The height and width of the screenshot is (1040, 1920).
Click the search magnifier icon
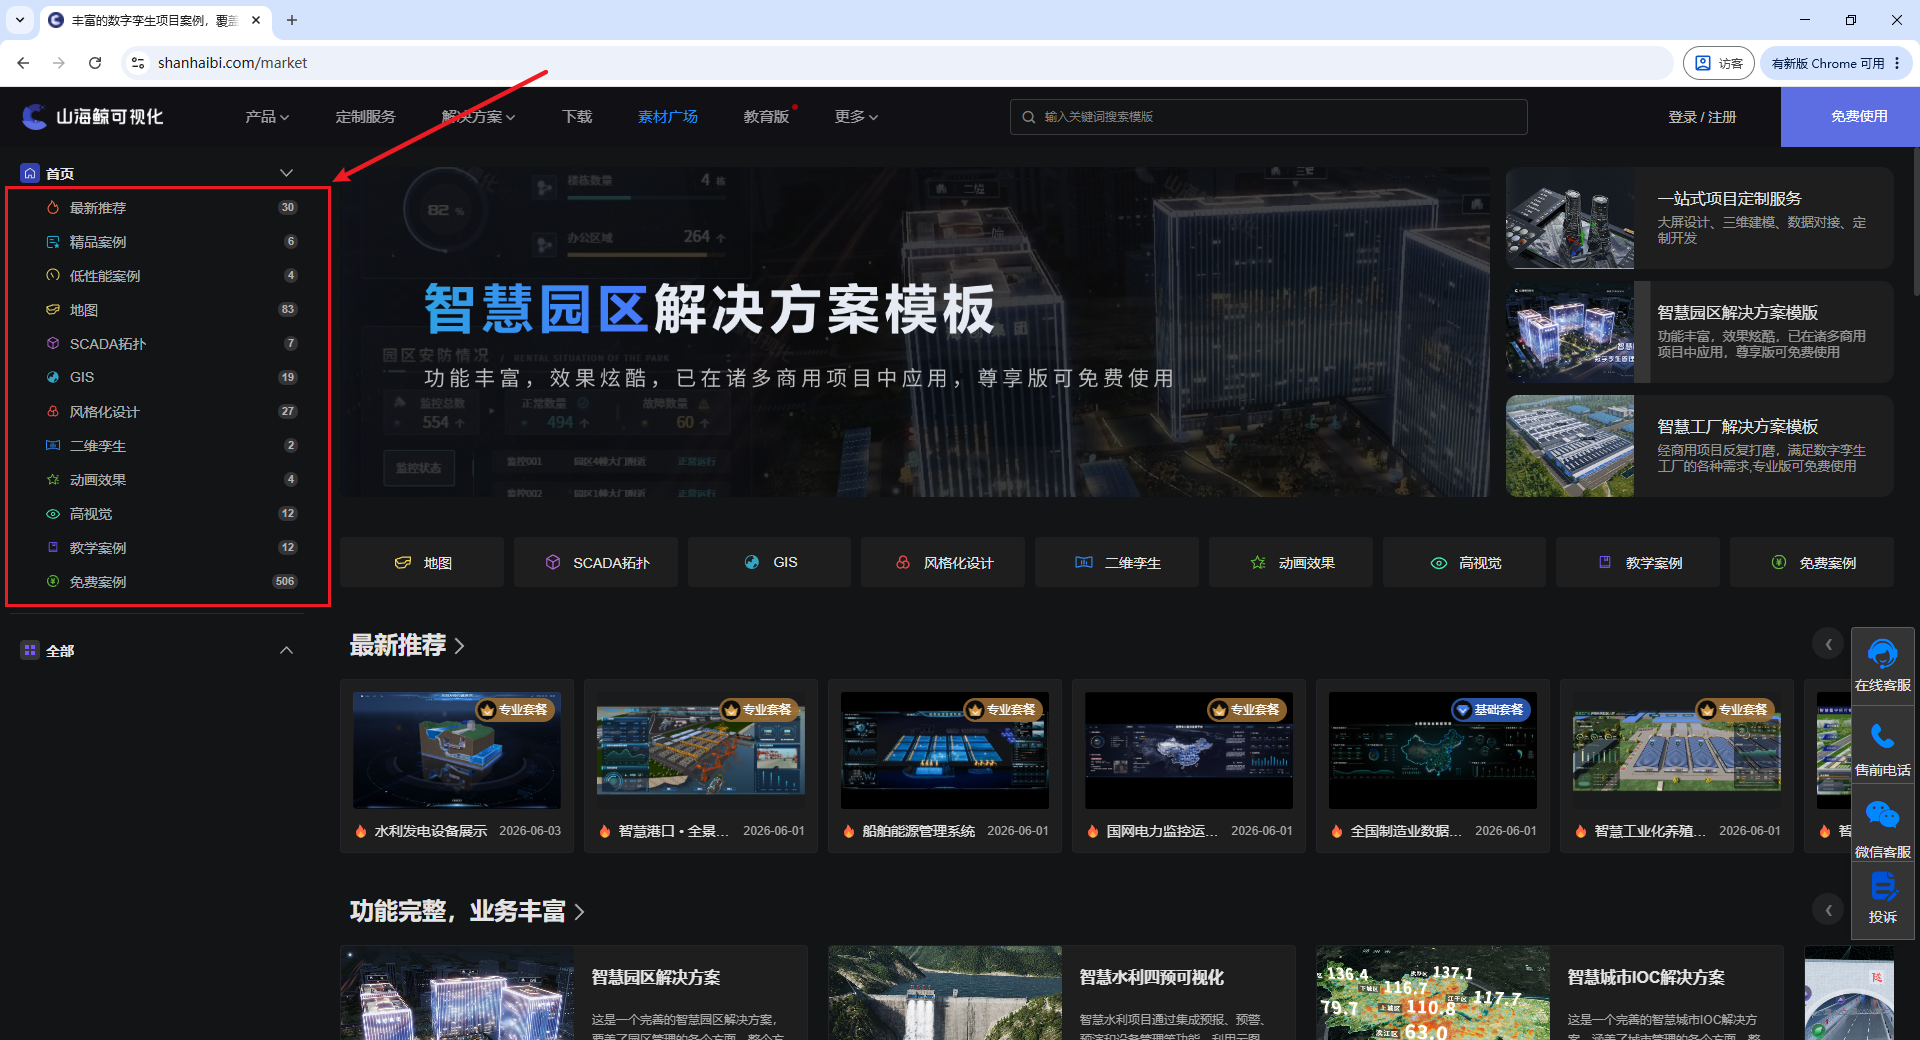point(1028,117)
